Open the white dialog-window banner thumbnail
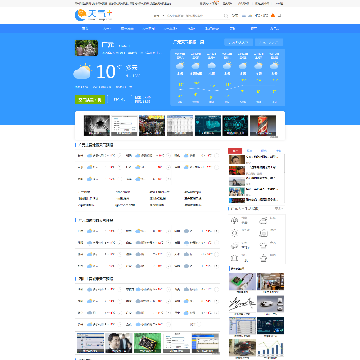The height and width of the screenshot is (360, 360). [x=124, y=125]
